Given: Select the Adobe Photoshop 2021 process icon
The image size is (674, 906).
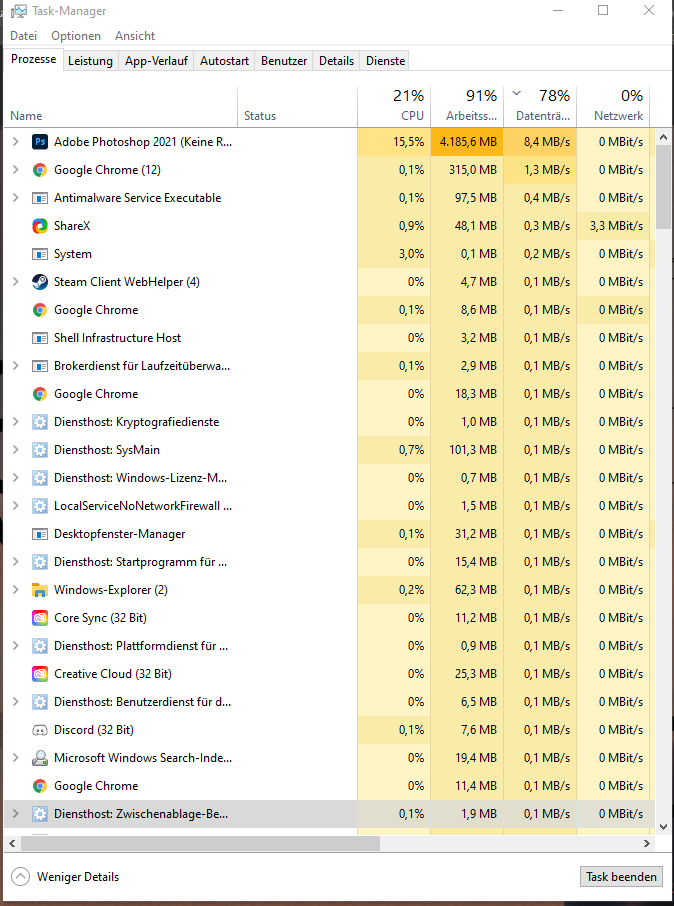Looking at the screenshot, I should click(39, 142).
